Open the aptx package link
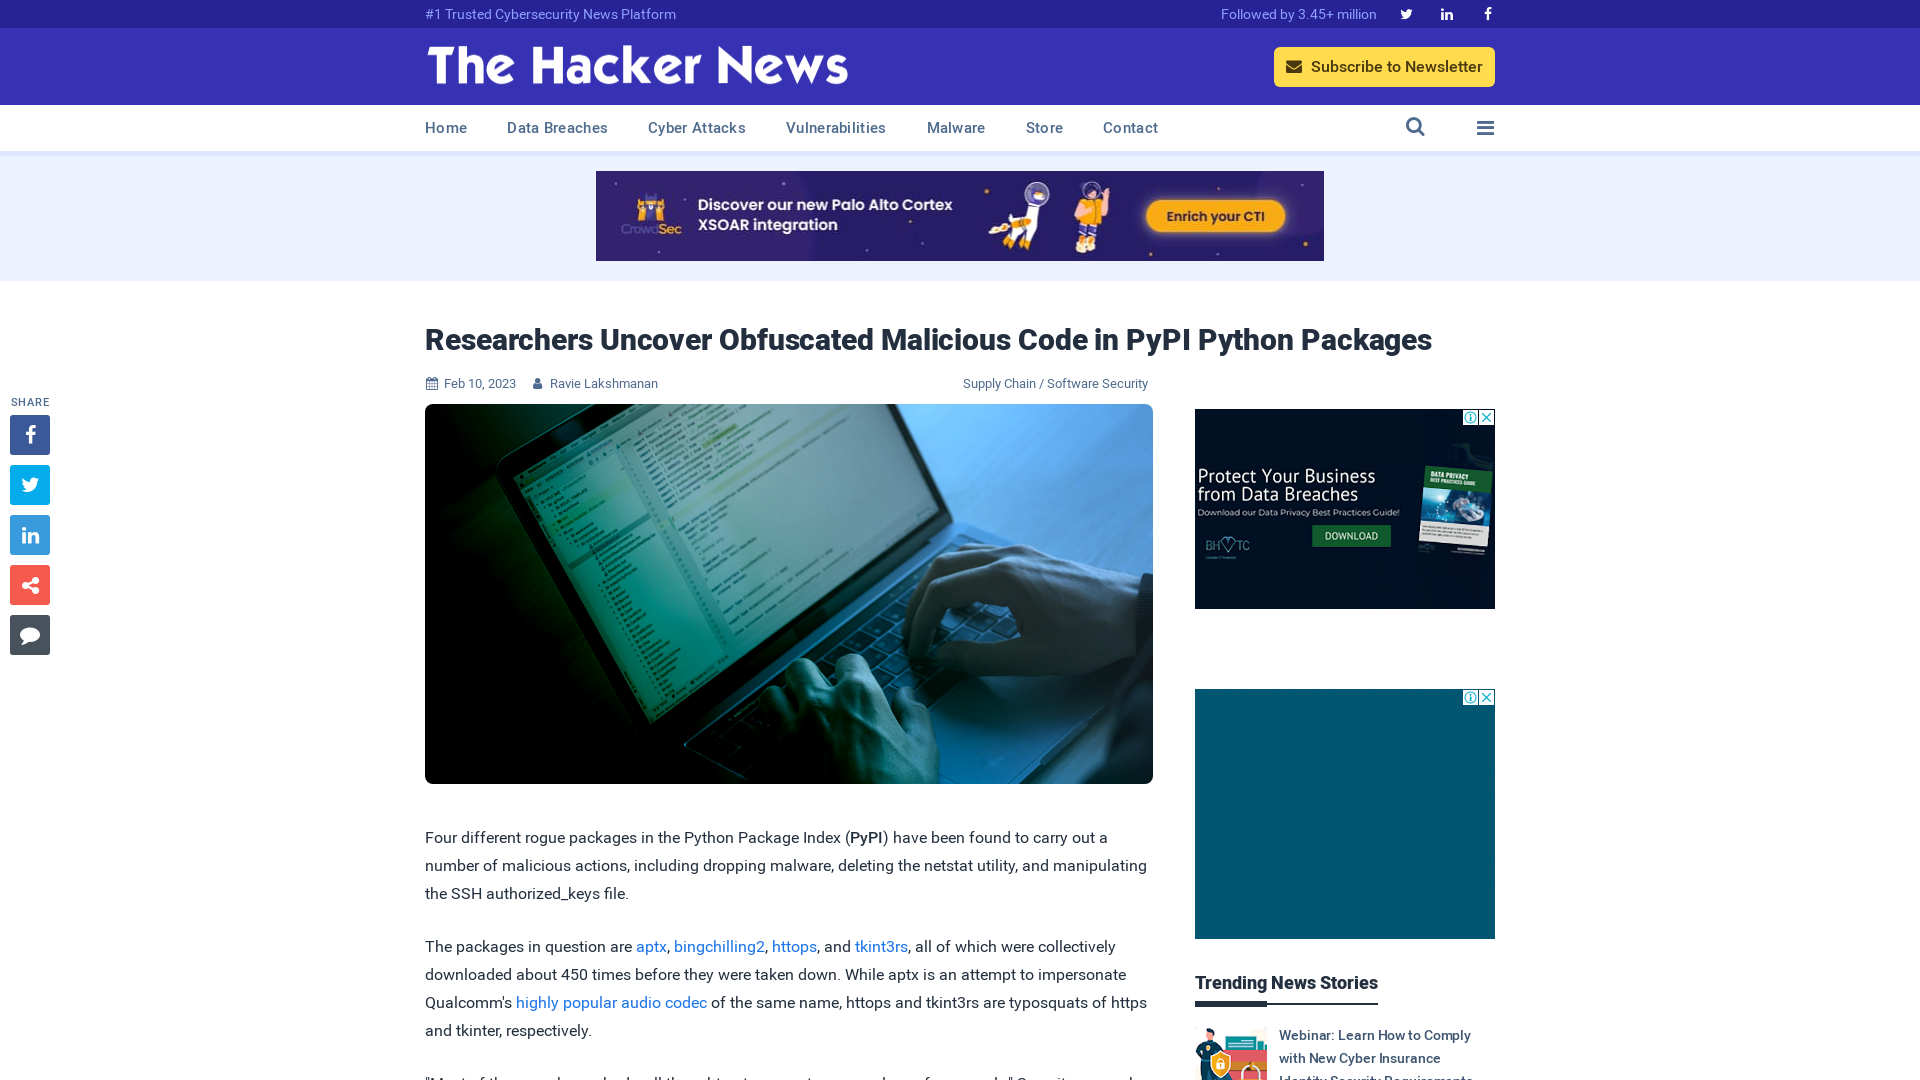Image resolution: width=1920 pixels, height=1080 pixels. (x=650, y=945)
